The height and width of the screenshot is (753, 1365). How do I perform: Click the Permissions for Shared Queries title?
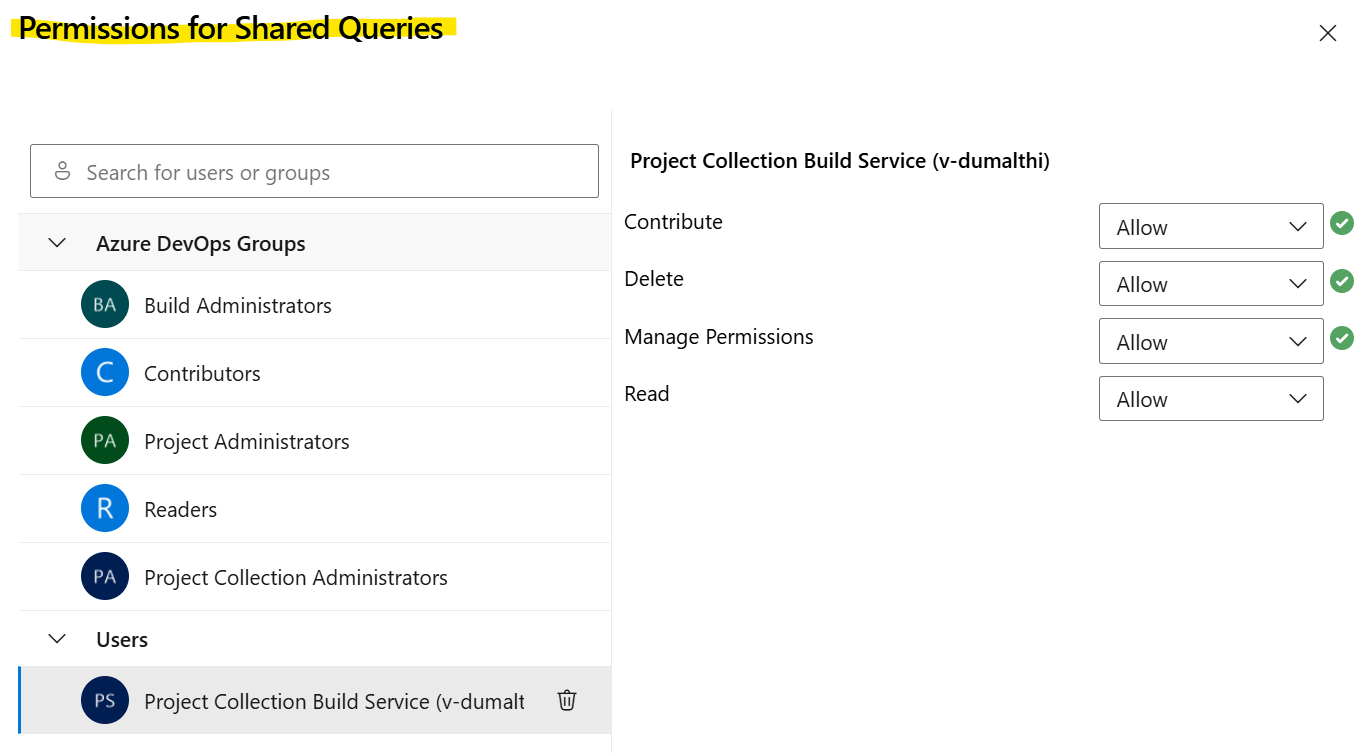pyautogui.click(x=231, y=29)
